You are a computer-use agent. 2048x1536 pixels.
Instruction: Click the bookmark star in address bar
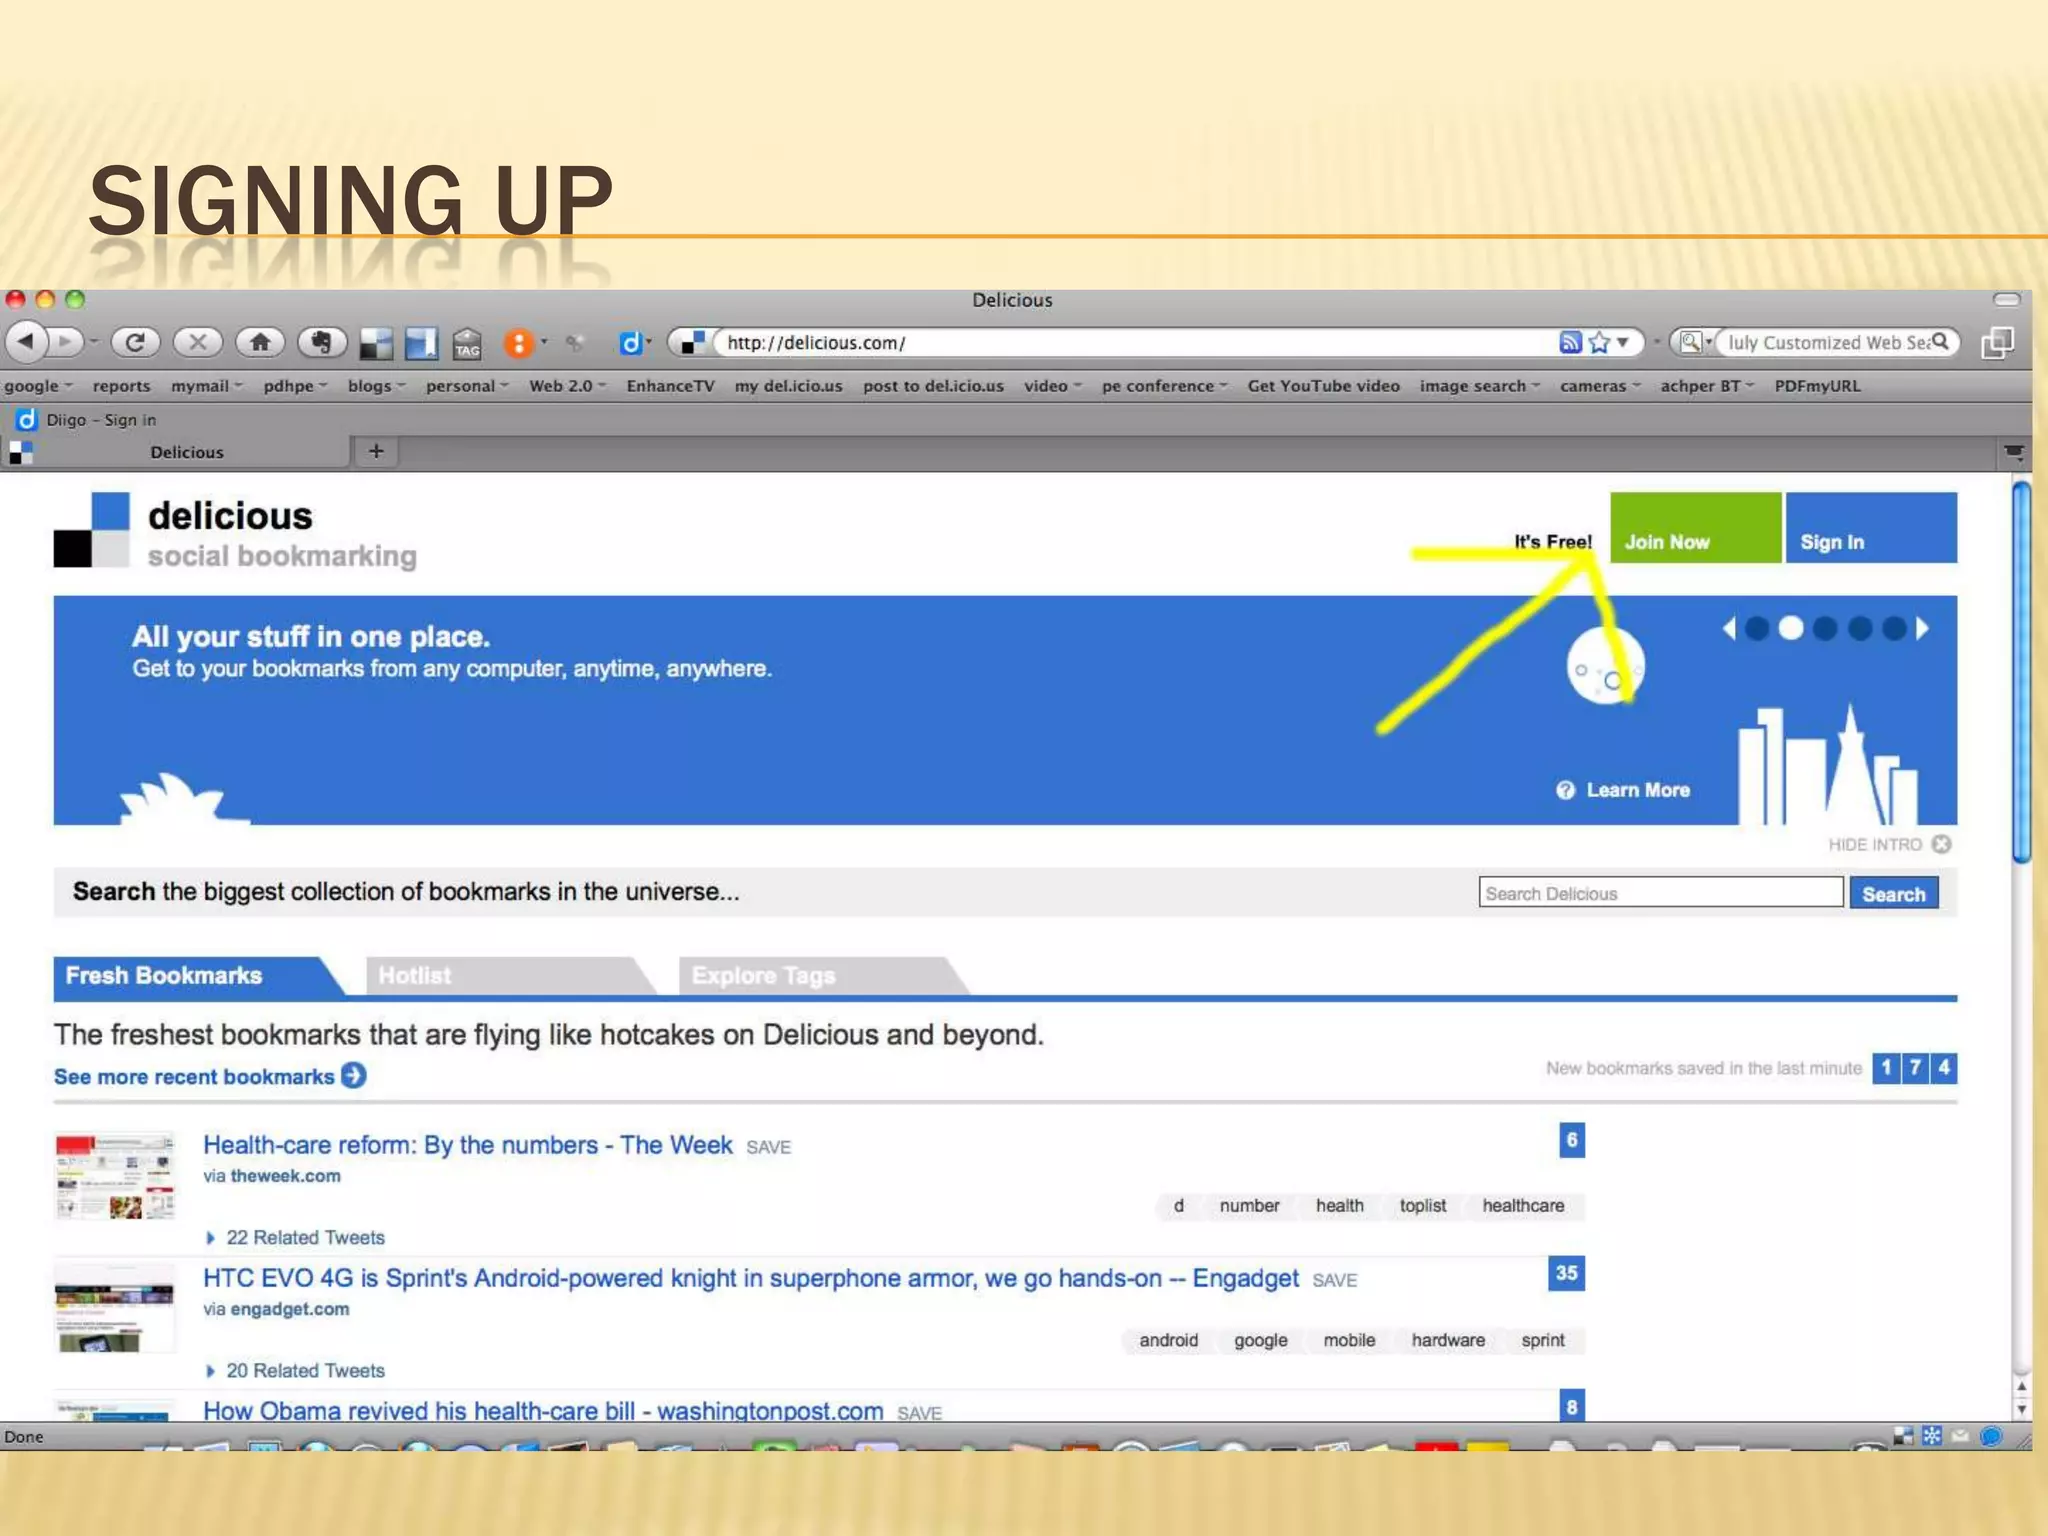click(x=1599, y=343)
